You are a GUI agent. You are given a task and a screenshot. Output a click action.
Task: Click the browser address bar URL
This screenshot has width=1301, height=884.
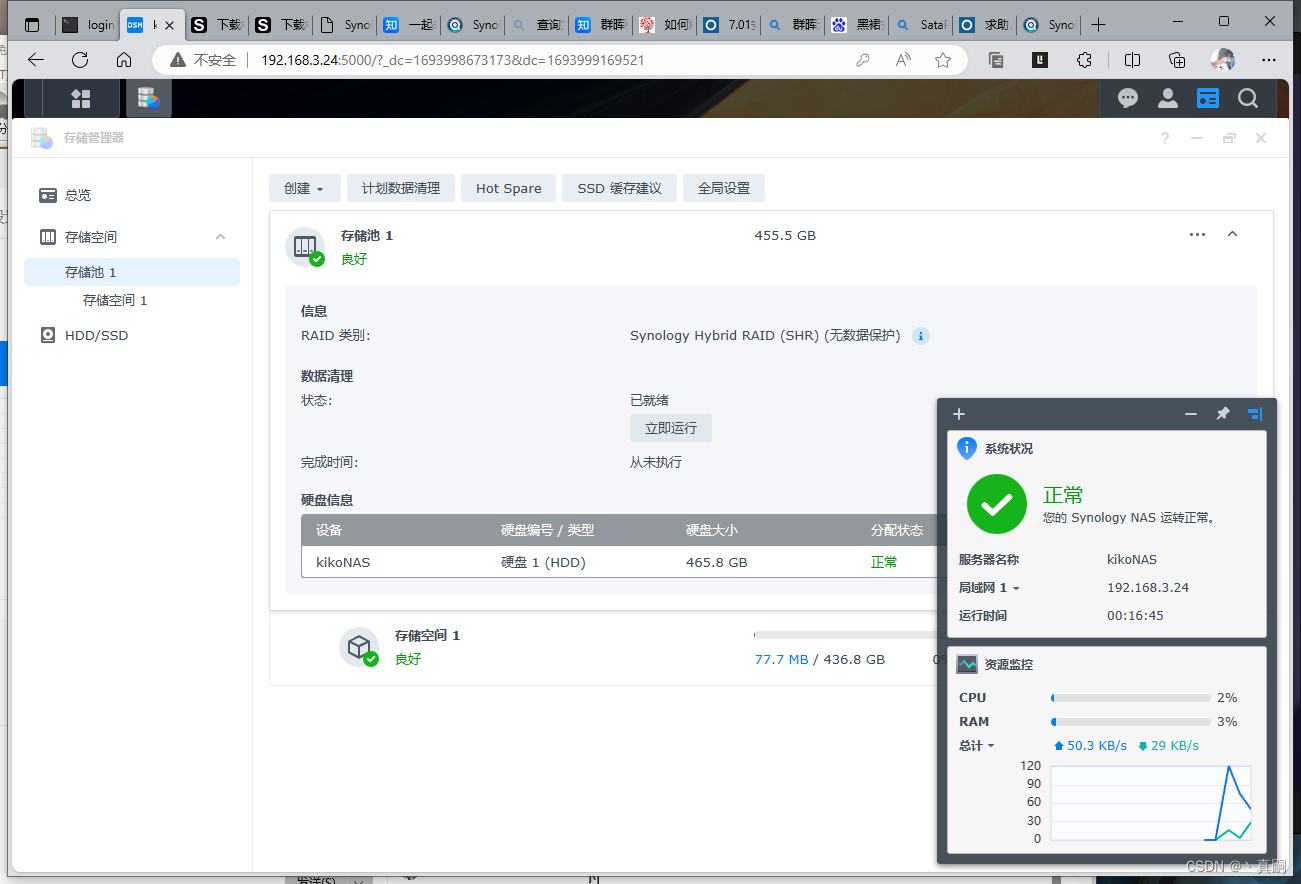452,60
